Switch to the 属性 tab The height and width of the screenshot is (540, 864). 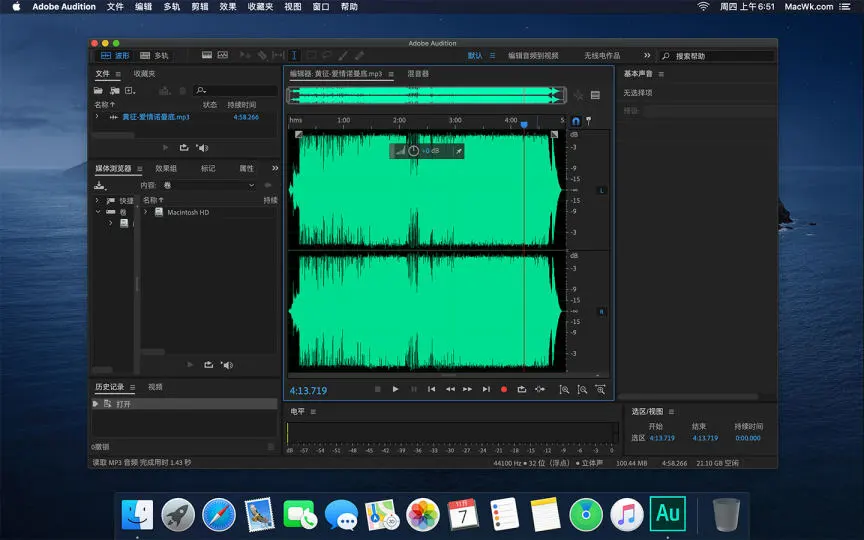[x=246, y=168]
